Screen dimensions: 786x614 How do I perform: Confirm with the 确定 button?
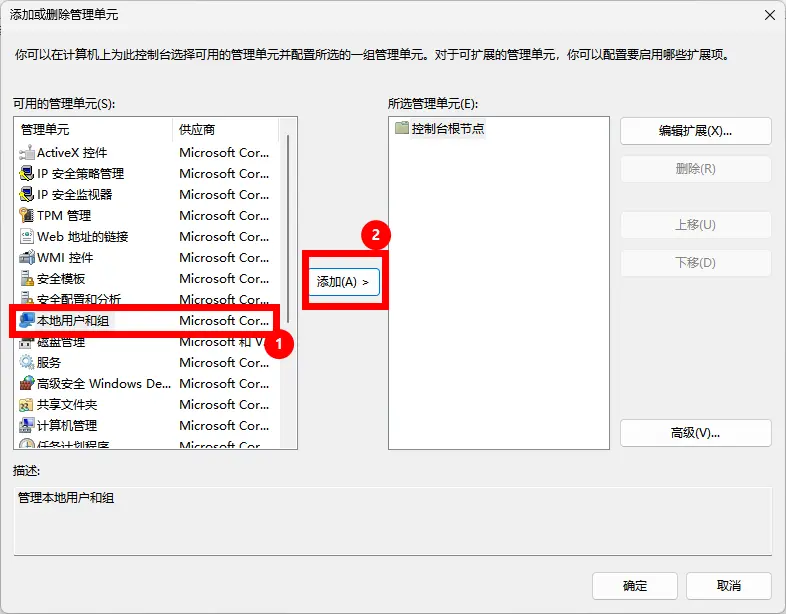[x=634, y=586]
